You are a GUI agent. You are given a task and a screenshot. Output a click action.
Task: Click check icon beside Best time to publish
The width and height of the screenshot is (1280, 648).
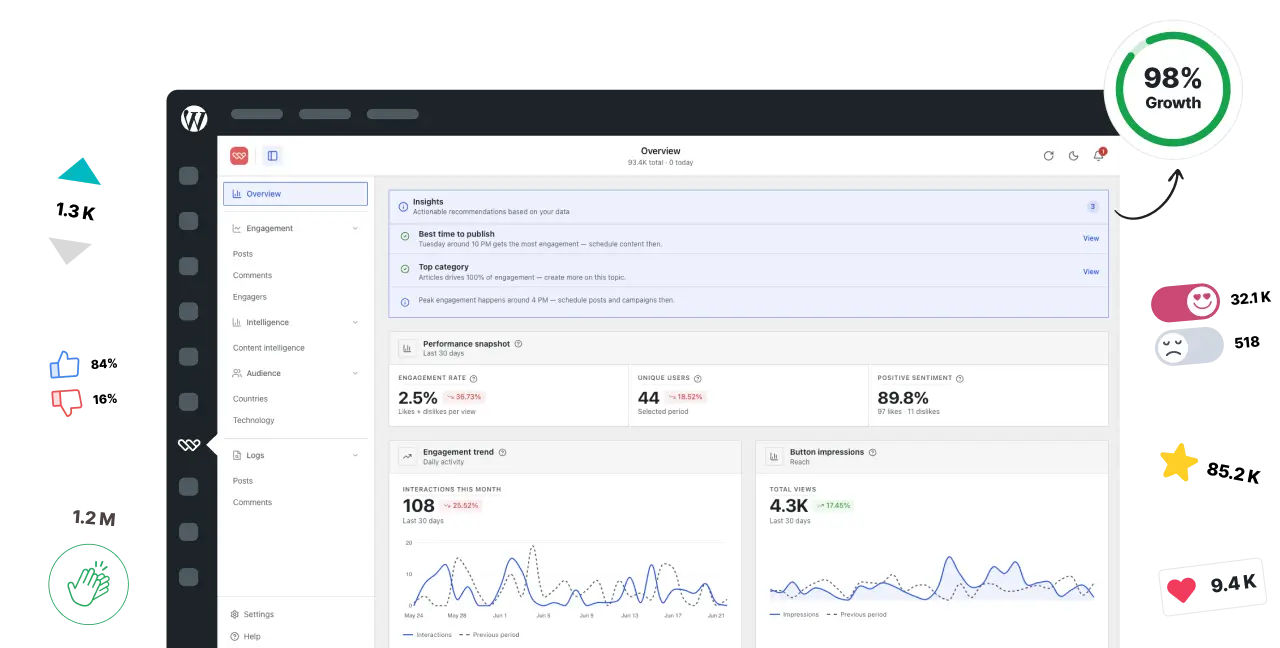point(405,237)
